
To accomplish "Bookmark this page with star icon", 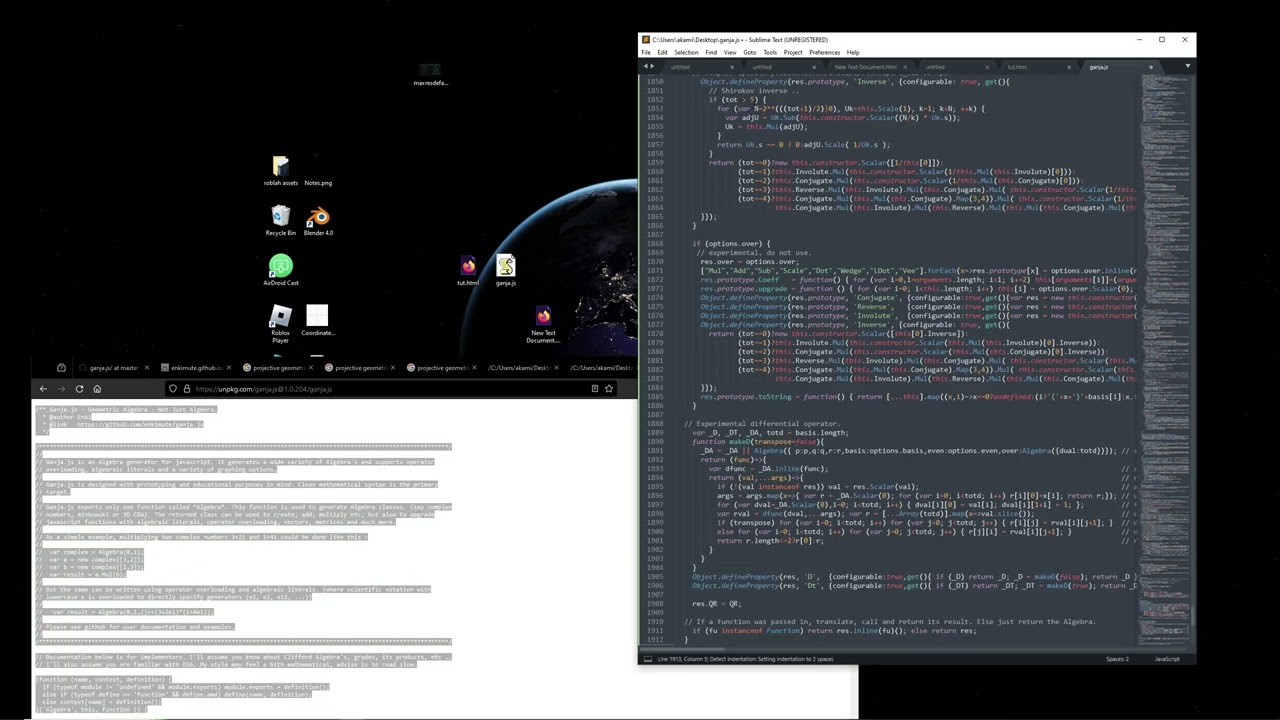I will [609, 389].
